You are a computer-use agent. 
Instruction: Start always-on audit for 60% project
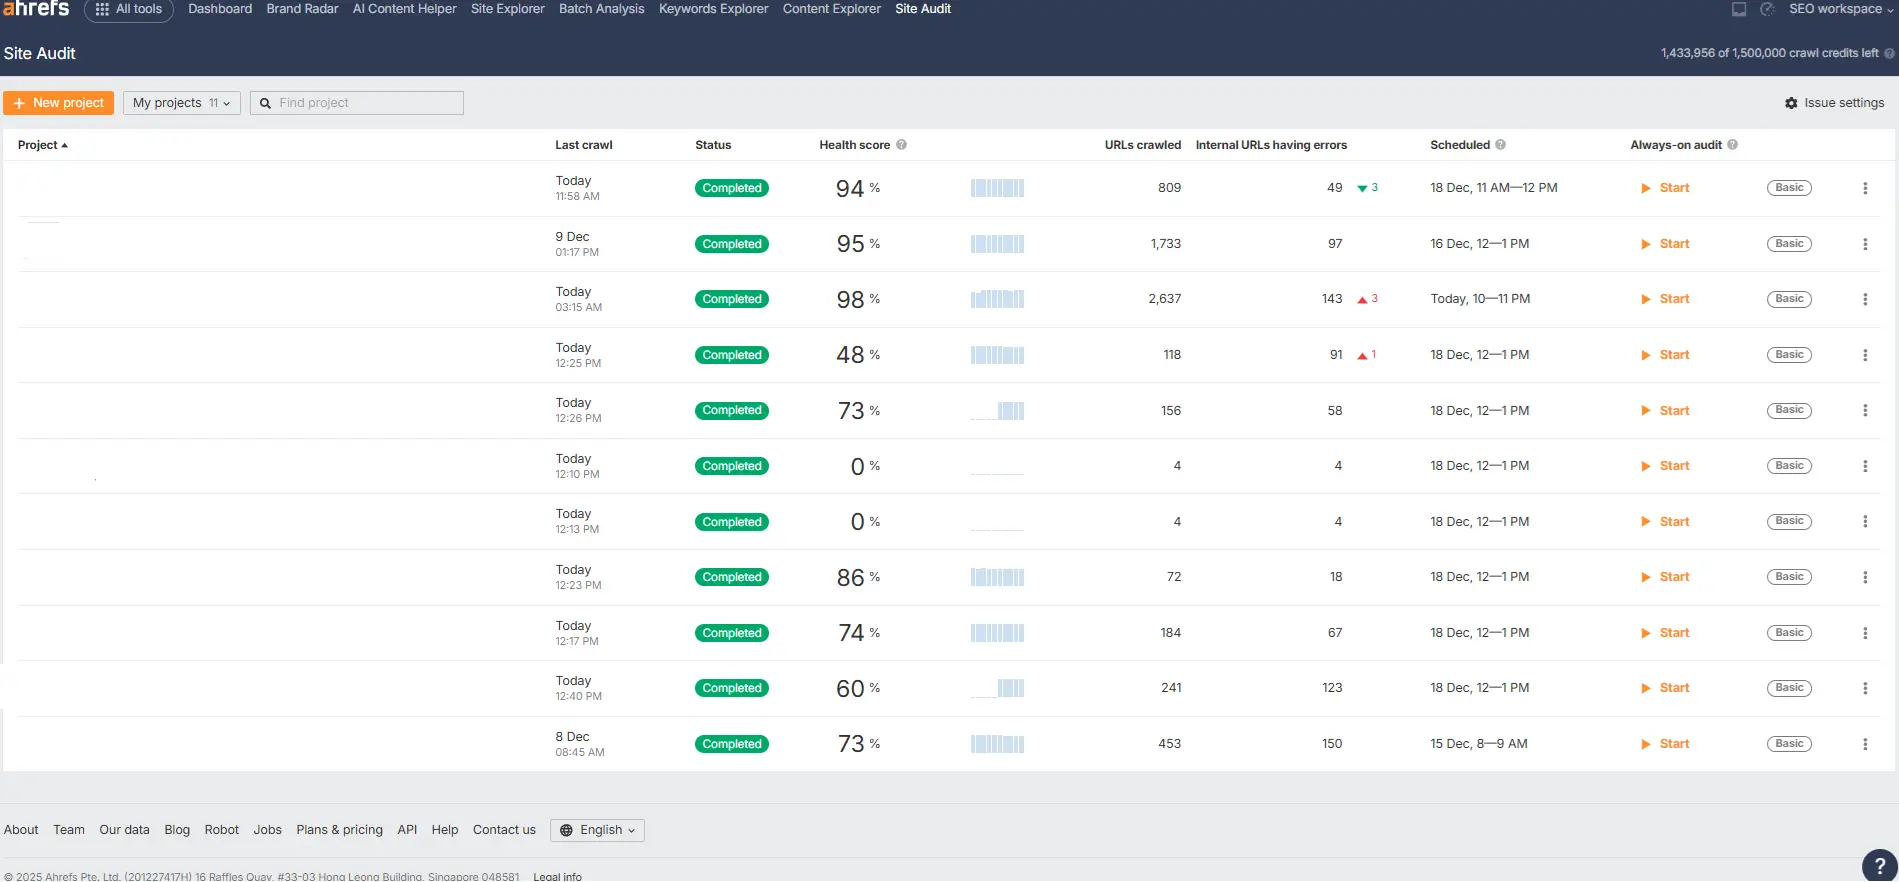click(1665, 688)
